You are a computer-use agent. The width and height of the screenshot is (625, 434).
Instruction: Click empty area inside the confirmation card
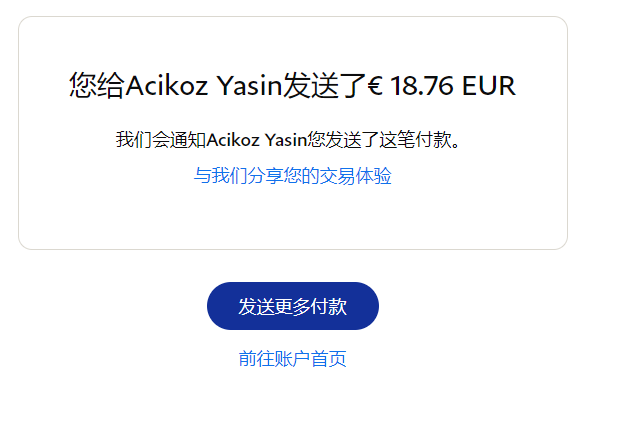[293, 217]
